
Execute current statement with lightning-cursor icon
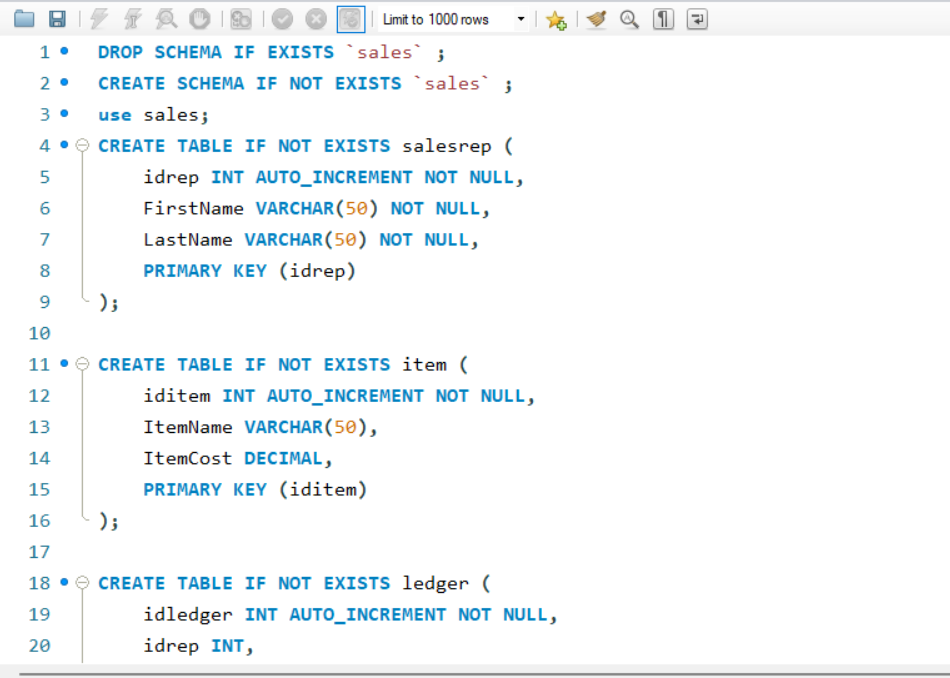(x=133, y=19)
